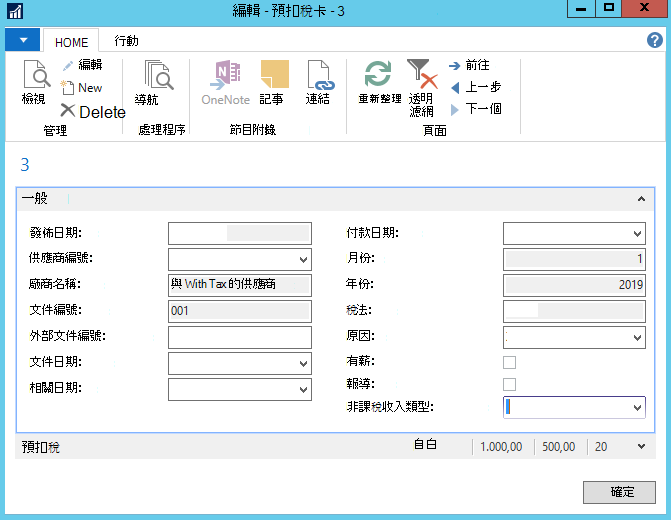Click the 文件編號 field showing 001
671x520 pixels.
[x=240, y=311]
